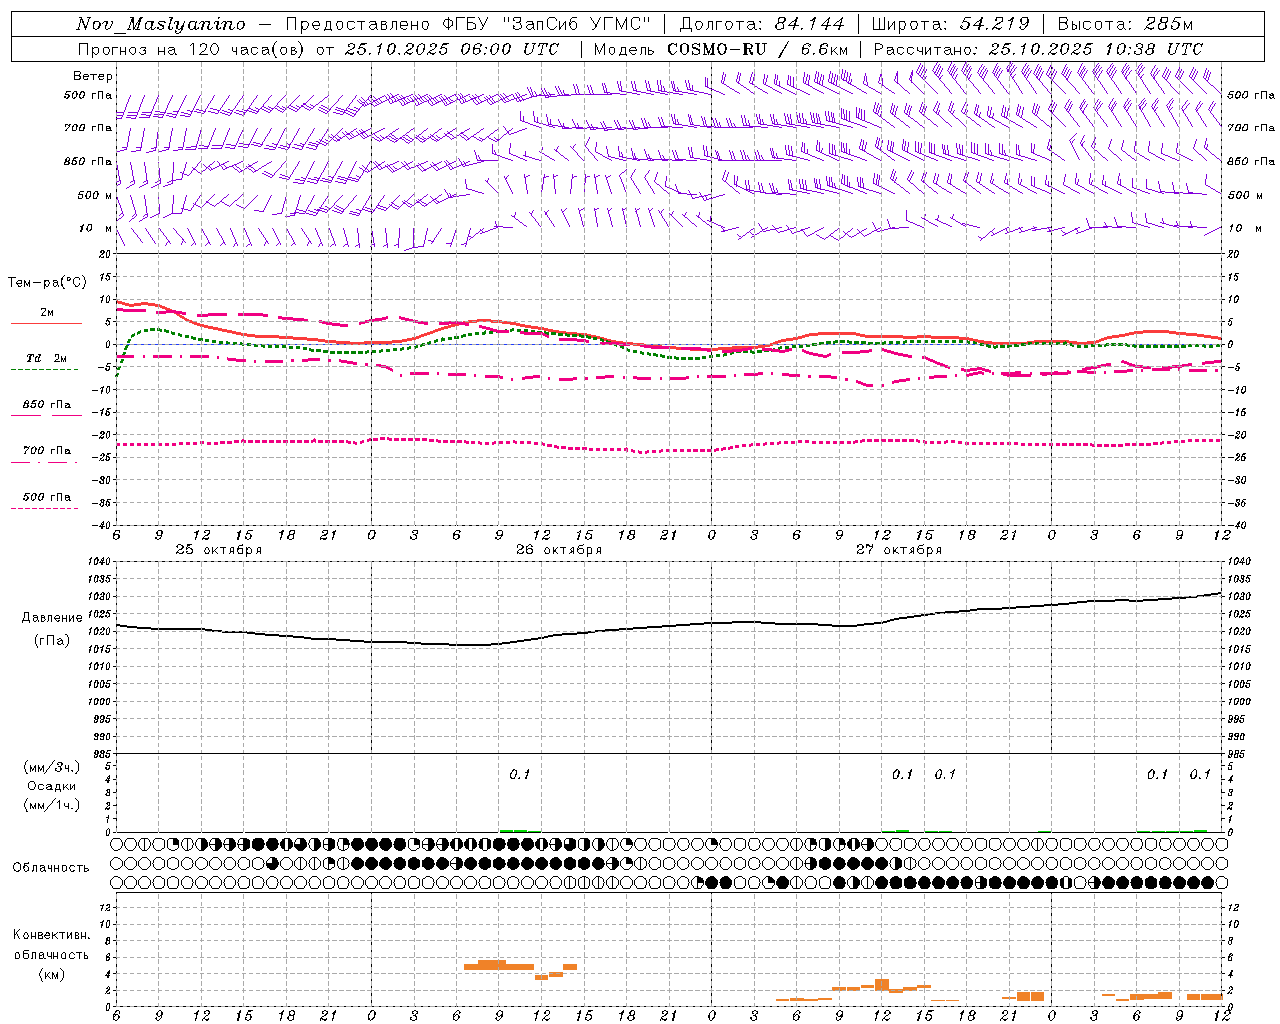Click the '25 октября' date label

[x=219, y=550]
